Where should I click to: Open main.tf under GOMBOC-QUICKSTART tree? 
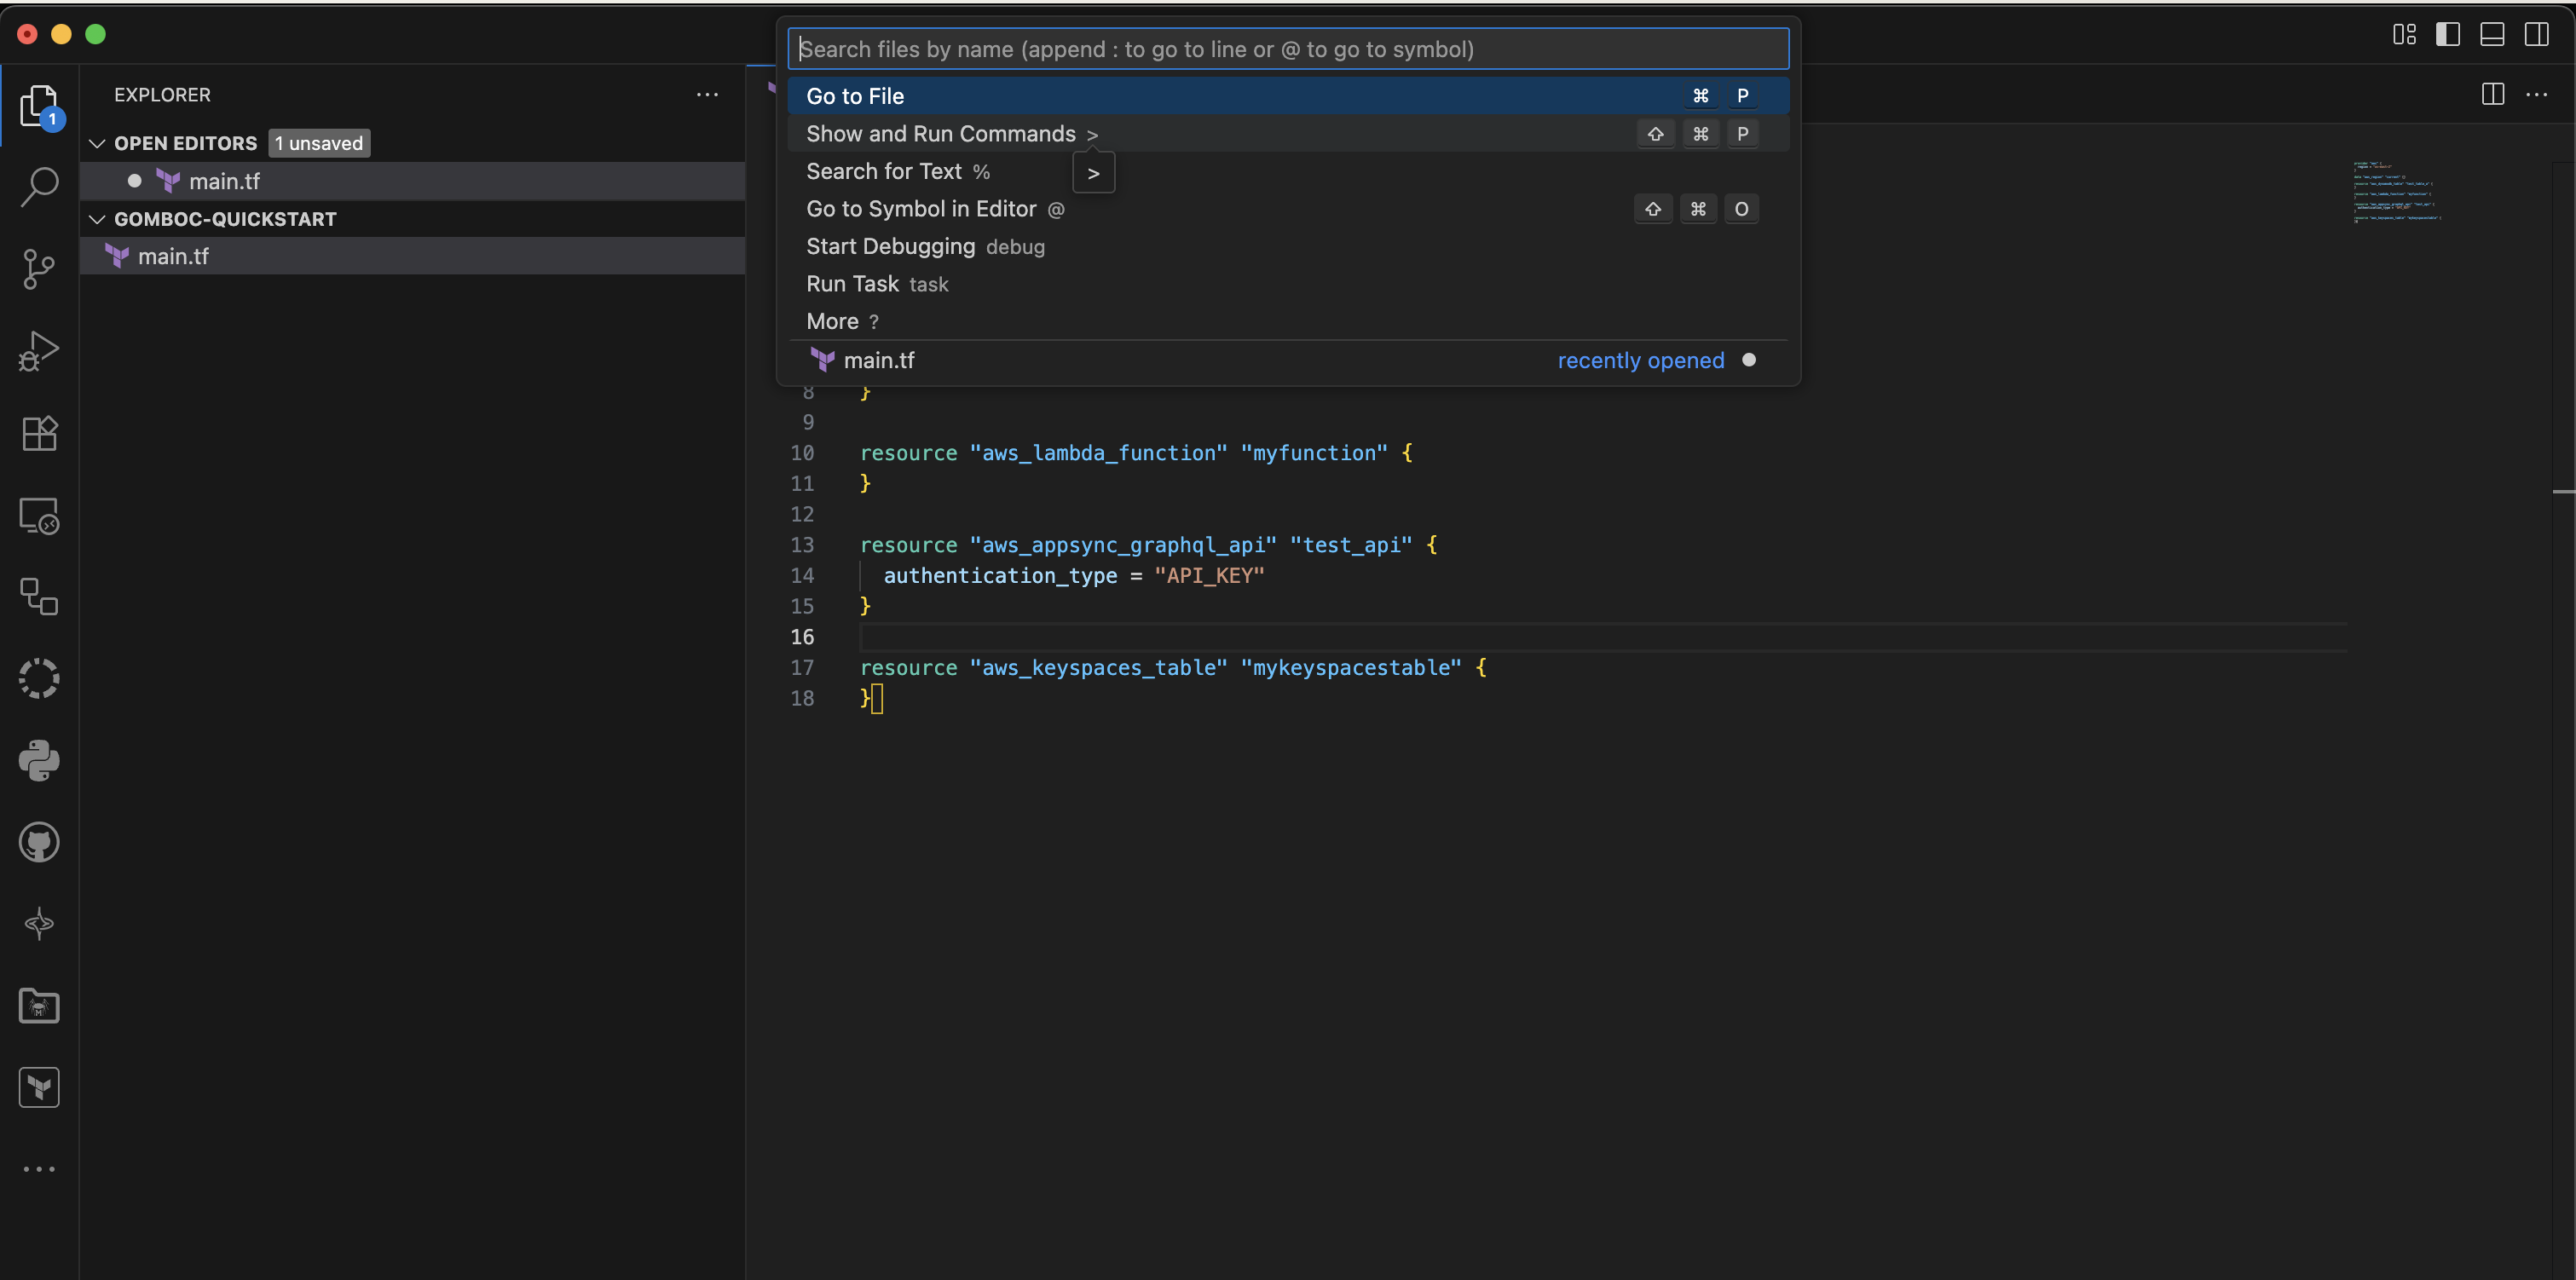[x=173, y=257]
